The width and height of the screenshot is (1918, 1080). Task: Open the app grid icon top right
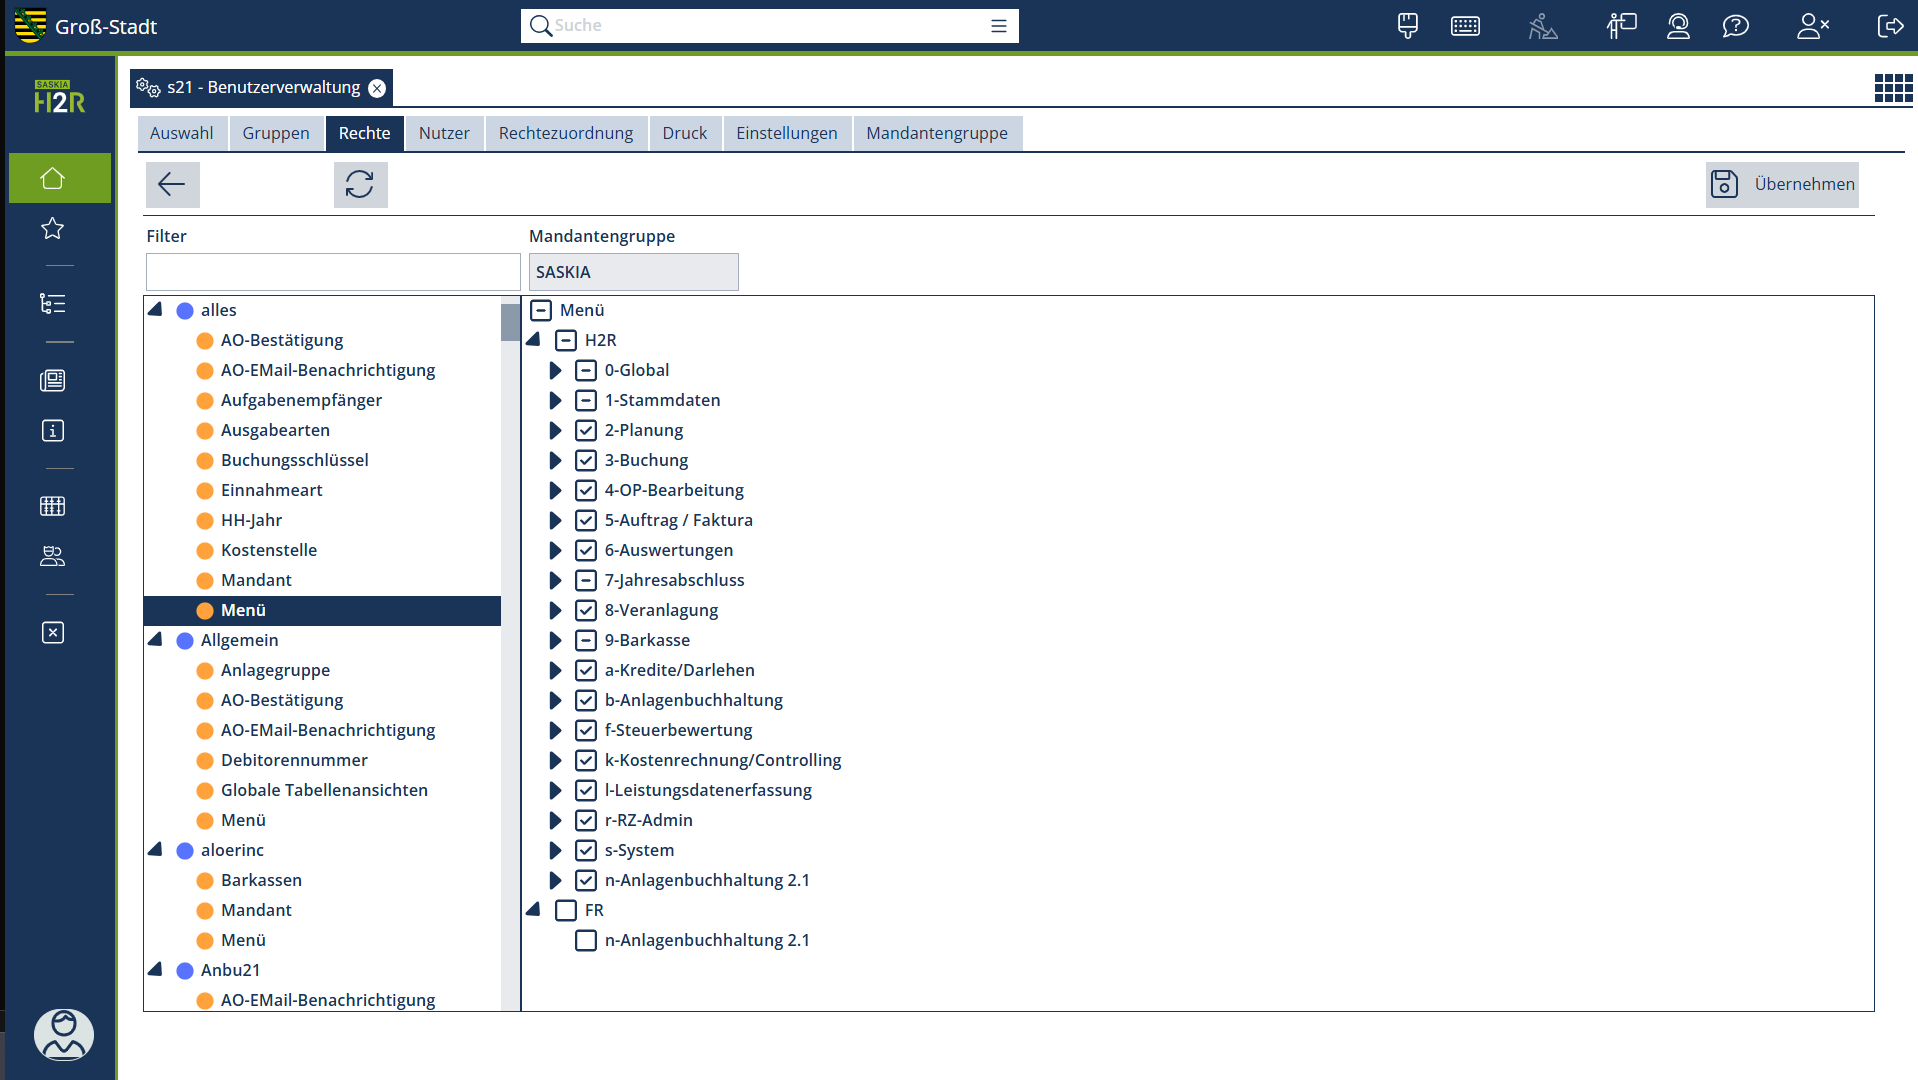click(x=1892, y=88)
